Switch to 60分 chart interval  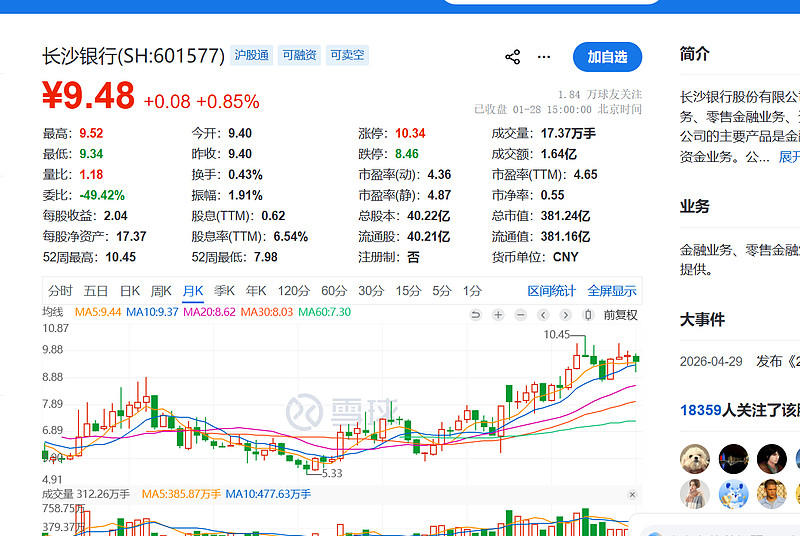(x=334, y=291)
